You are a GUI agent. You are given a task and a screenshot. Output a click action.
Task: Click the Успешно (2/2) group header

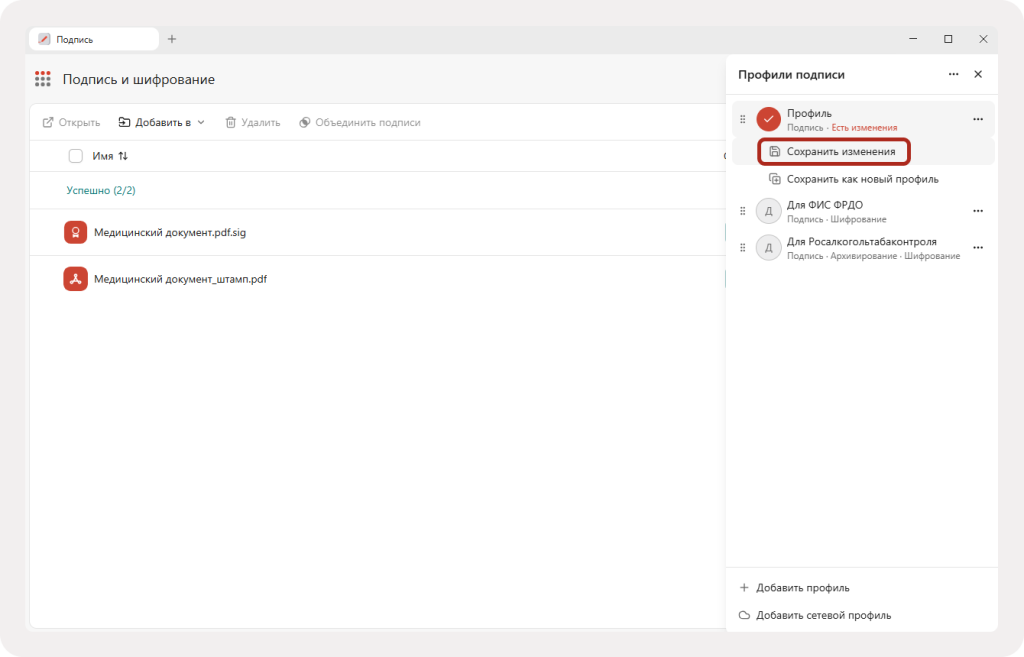pos(101,190)
